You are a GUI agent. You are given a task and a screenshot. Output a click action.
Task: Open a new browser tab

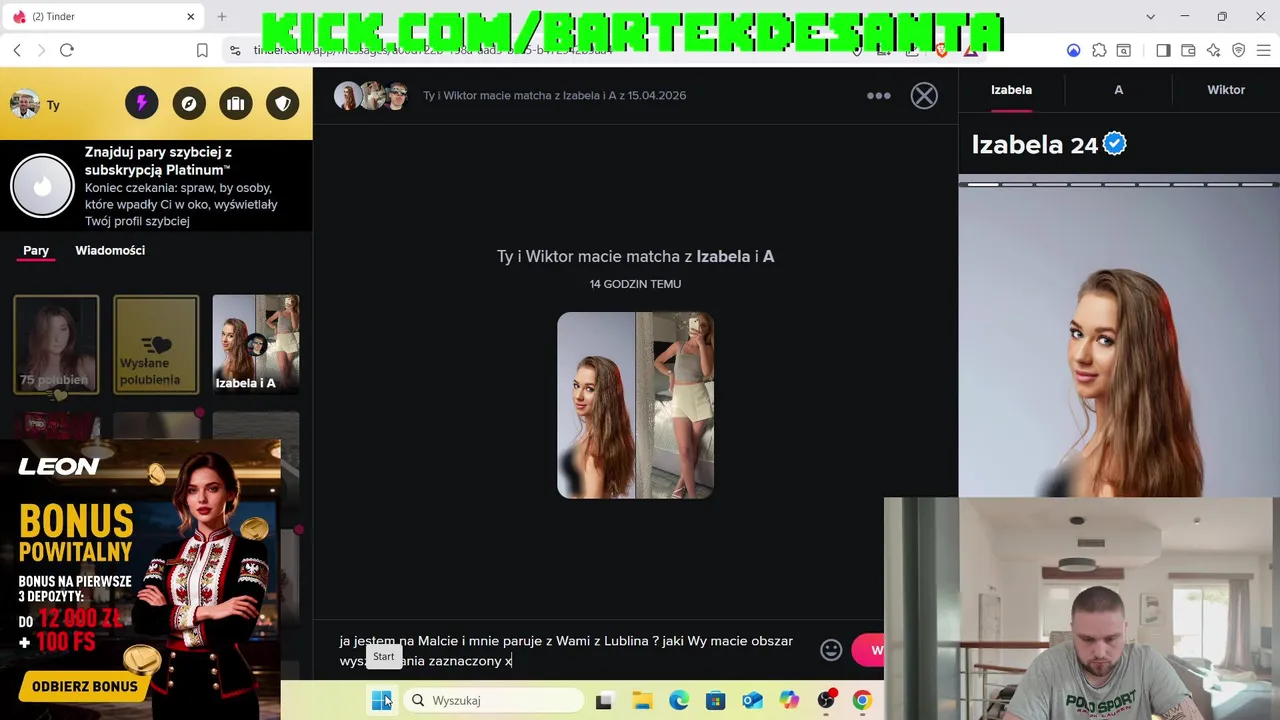[222, 17]
